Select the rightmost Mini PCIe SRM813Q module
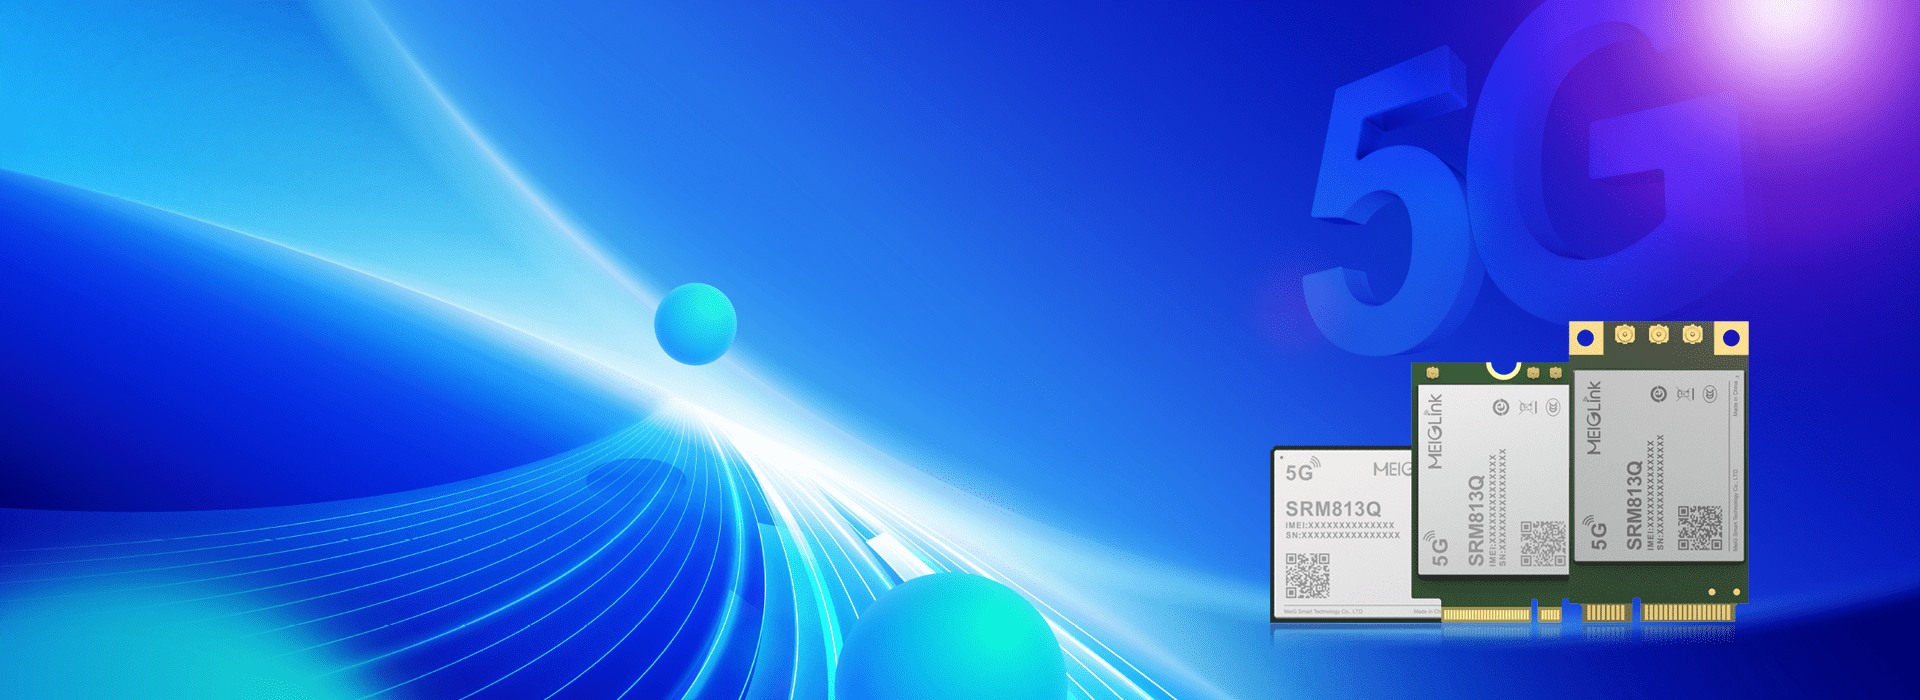This screenshot has height=700, width=1920. 1658,470
